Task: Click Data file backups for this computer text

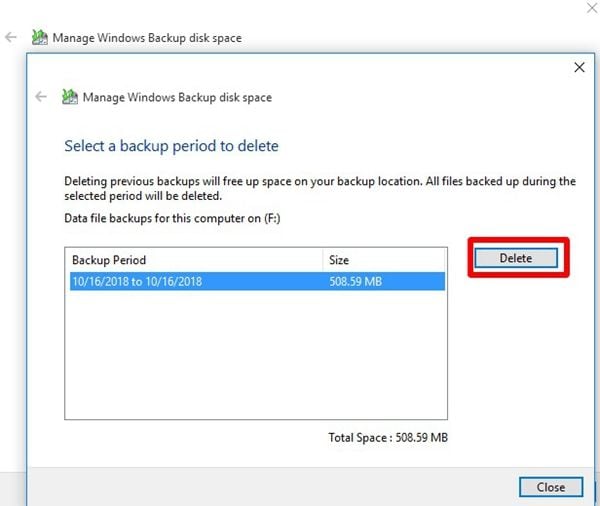Action: click(172, 218)
